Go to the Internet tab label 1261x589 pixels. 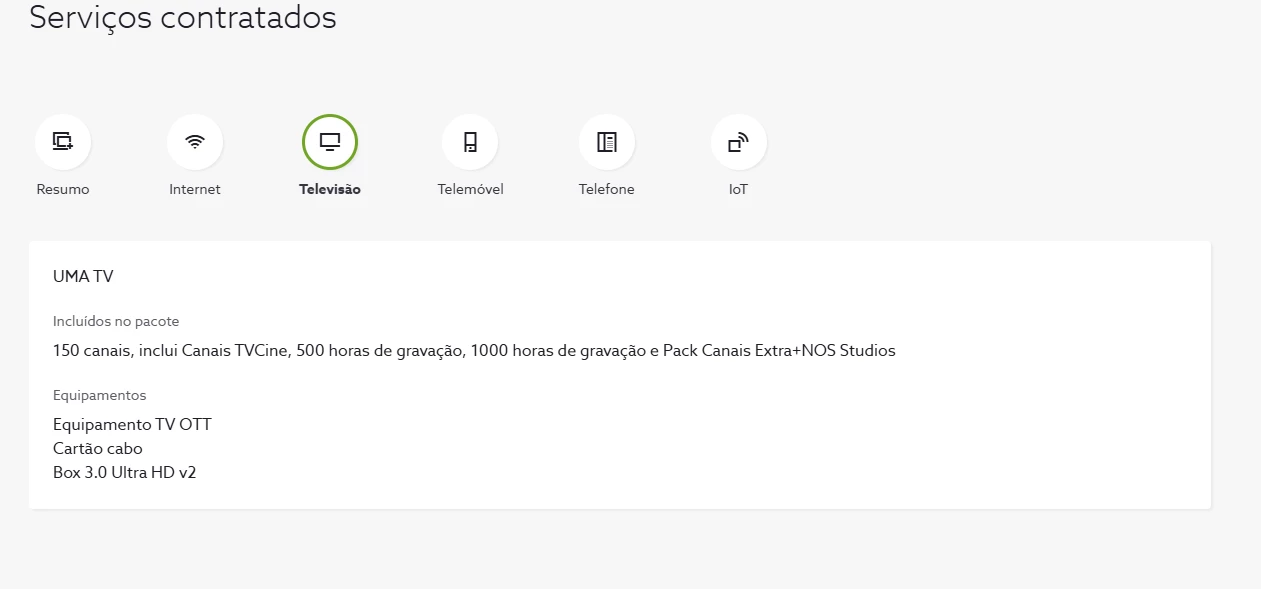coord(195,189)
